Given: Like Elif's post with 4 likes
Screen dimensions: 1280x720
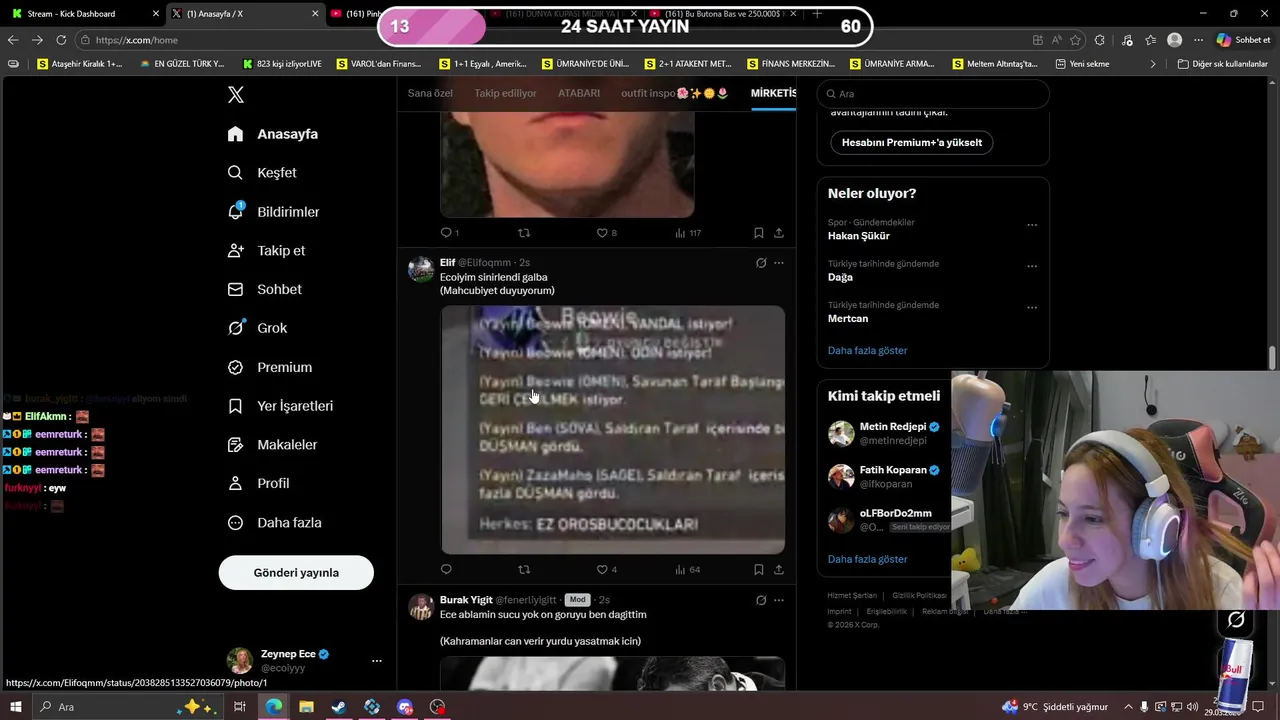Looking at the screenshot, I should pos(606,570).
